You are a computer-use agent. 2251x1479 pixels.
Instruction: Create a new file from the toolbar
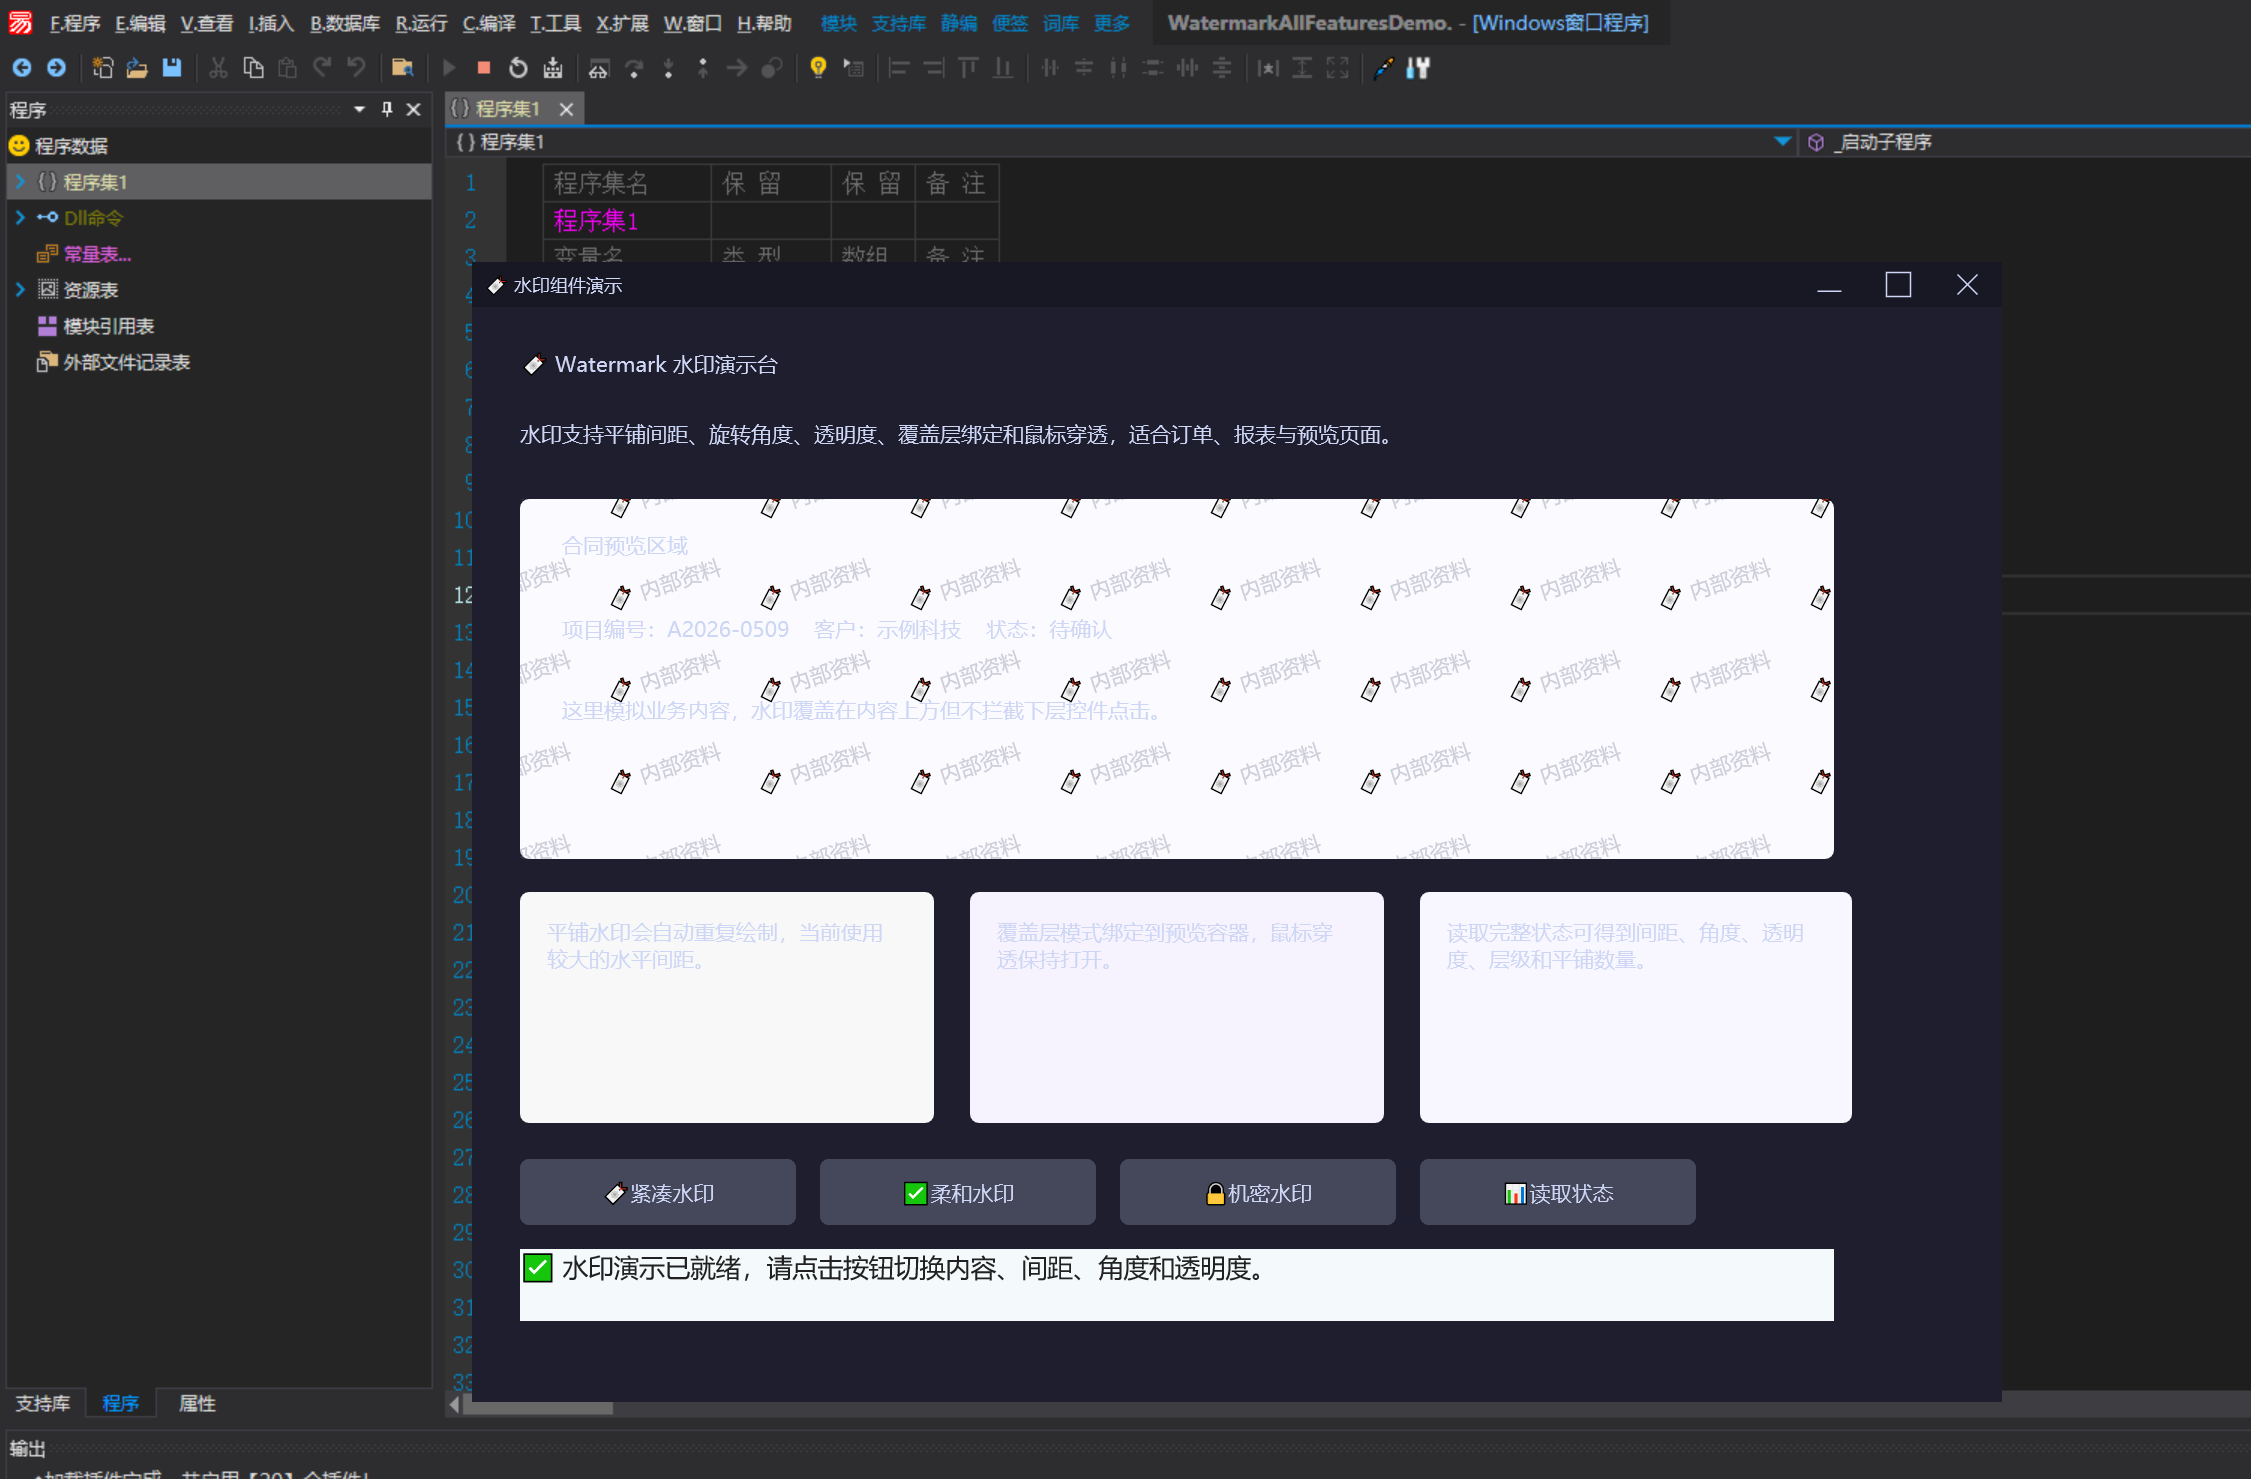[x=103, y=67]
